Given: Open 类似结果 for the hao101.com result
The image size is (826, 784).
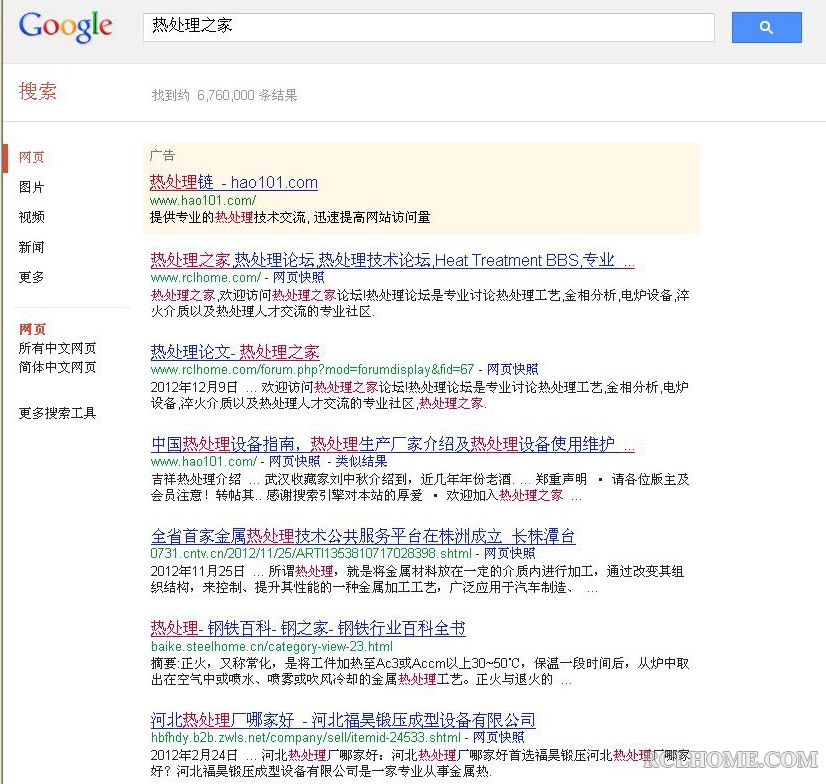Looking at the screenshot, I should pos(361,462).
